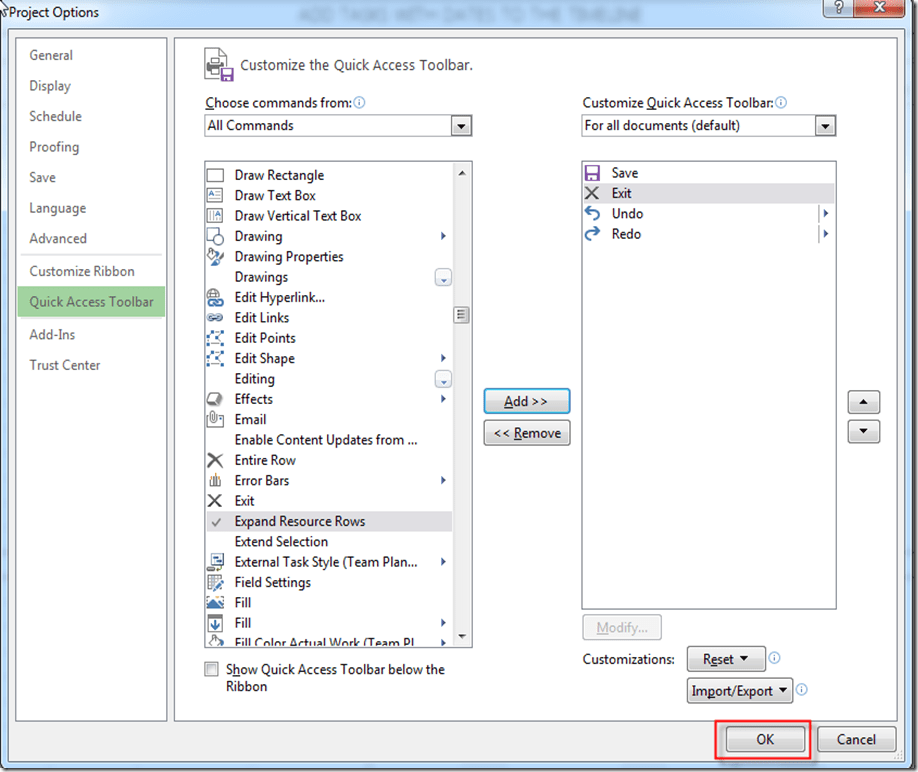
Task: Click the Undo icon in the toolbar list
Action: point(593,213)
